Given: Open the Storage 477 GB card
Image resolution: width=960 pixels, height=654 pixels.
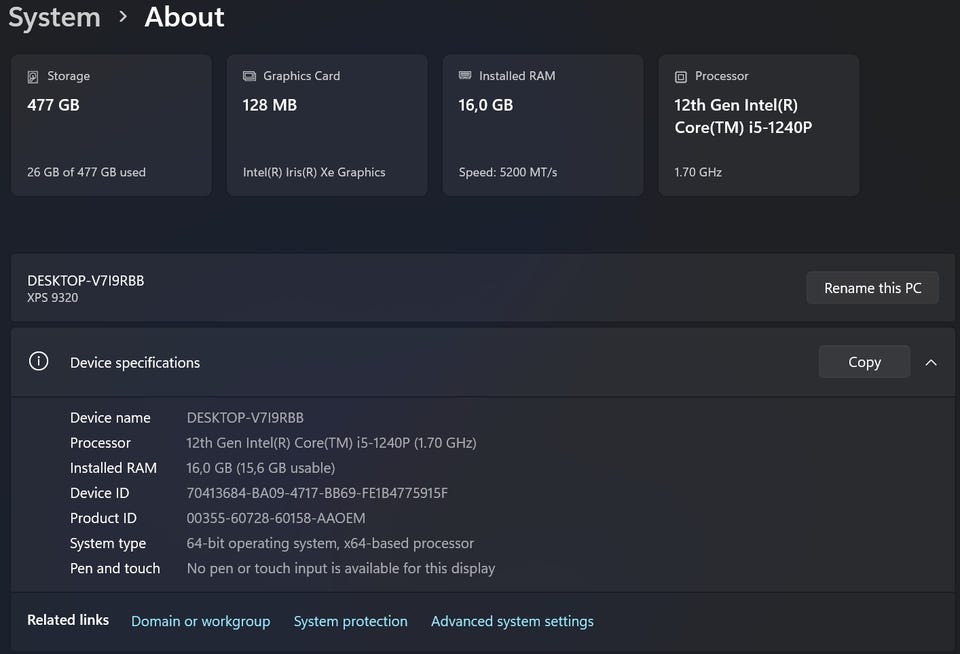Looking at the screenshot, I should (111, 126).
